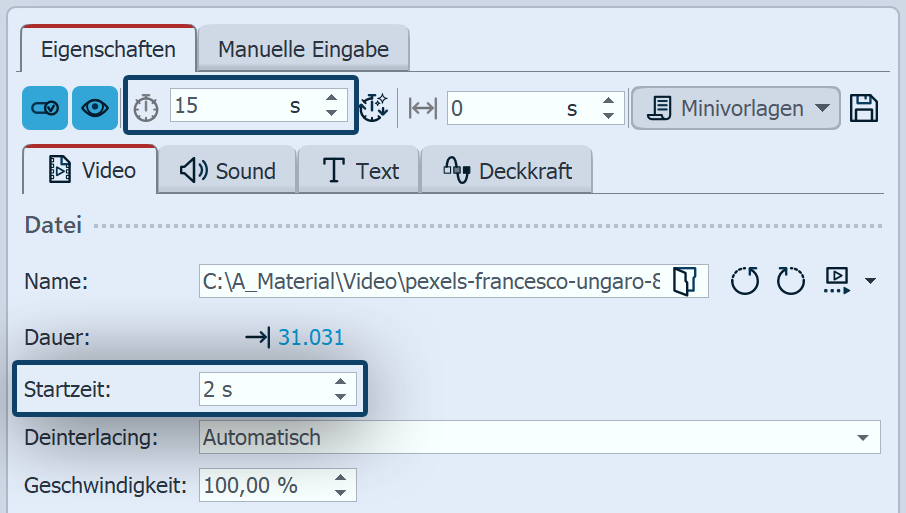906x513 pixels.
Task: Browse for video file with folder icon
Action: pos(684,282)
